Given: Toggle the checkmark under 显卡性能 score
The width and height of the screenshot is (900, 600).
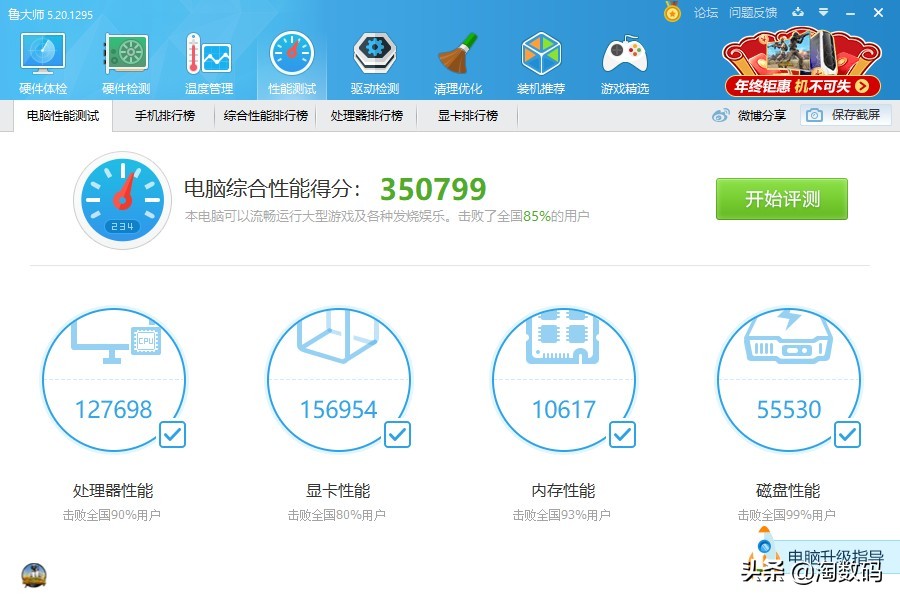Looking at the screenshot, I should click(x=398, y=434).
